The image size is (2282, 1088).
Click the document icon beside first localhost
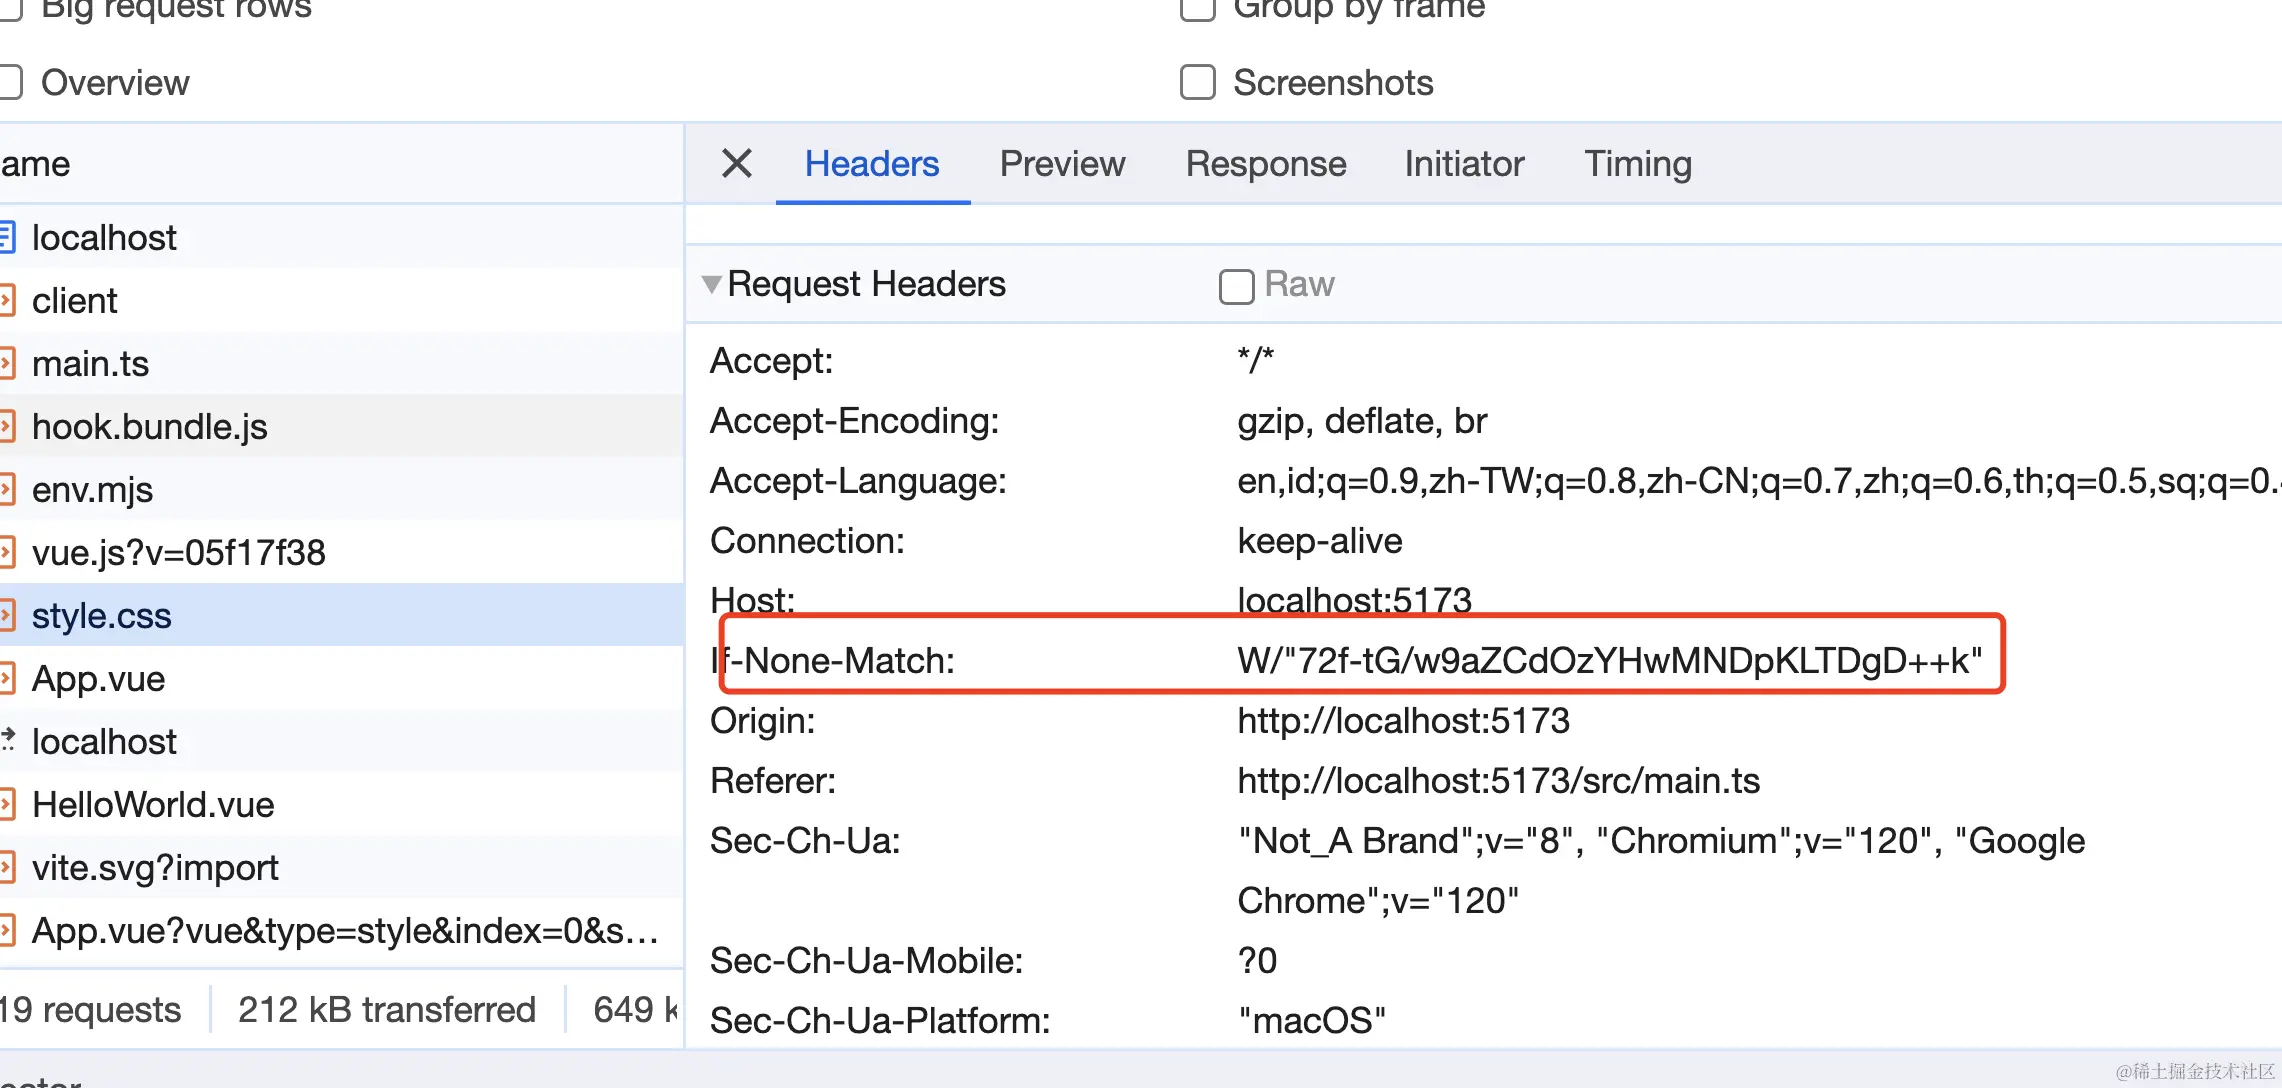pyautogui.click(x=6, y=238)
